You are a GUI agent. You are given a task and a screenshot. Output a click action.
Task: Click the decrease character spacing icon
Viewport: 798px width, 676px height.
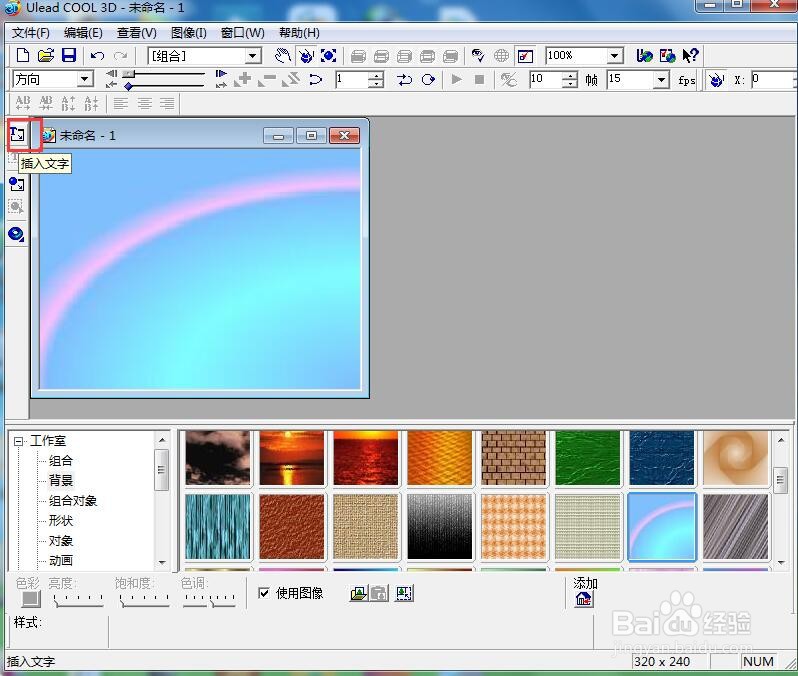coord(46,103)
